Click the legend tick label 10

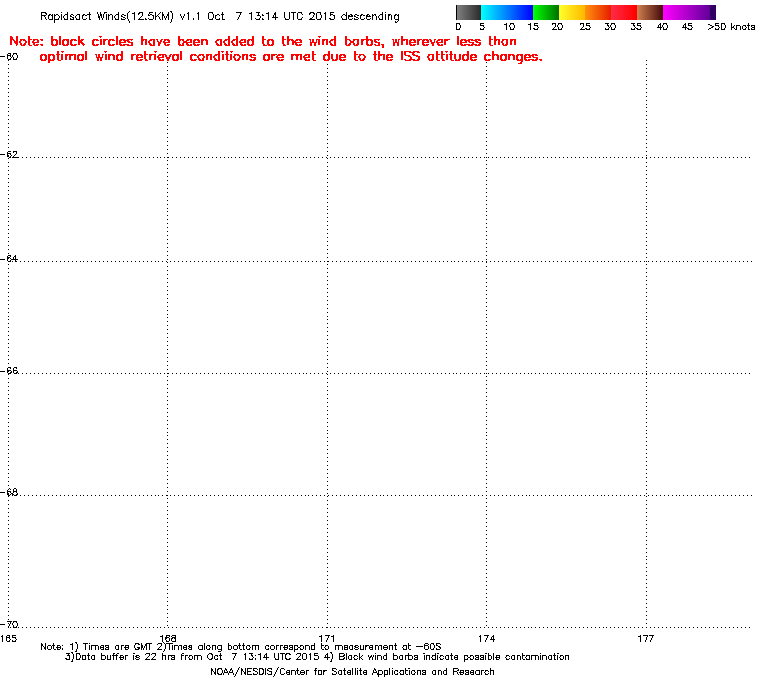[x=509, y=27]
